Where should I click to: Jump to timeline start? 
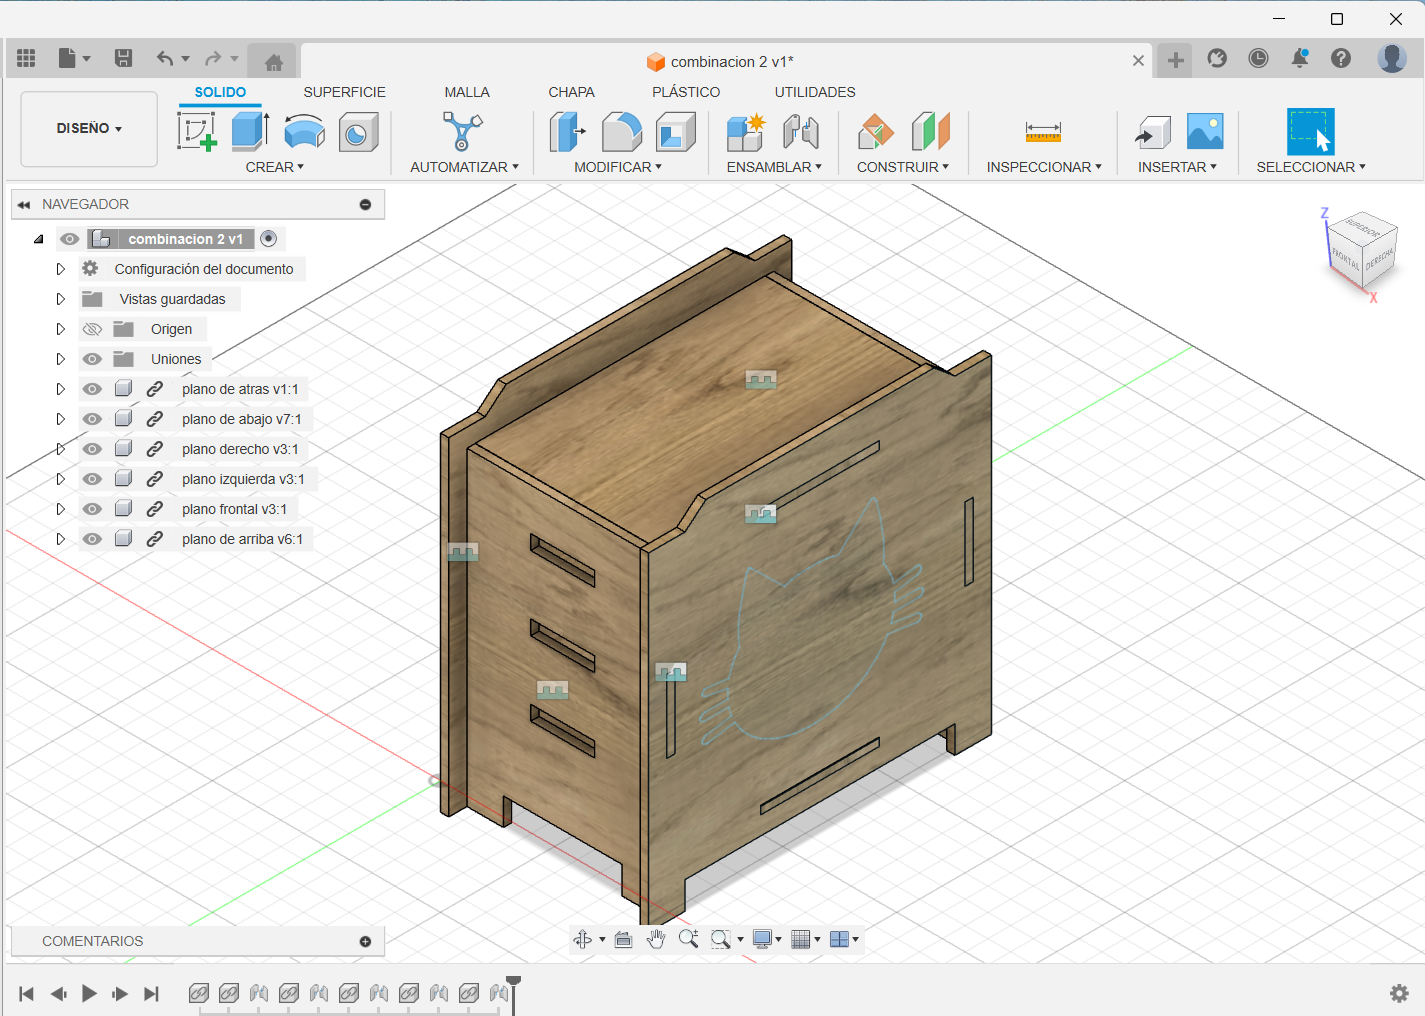pyautogui.click(x=27, y=993)
